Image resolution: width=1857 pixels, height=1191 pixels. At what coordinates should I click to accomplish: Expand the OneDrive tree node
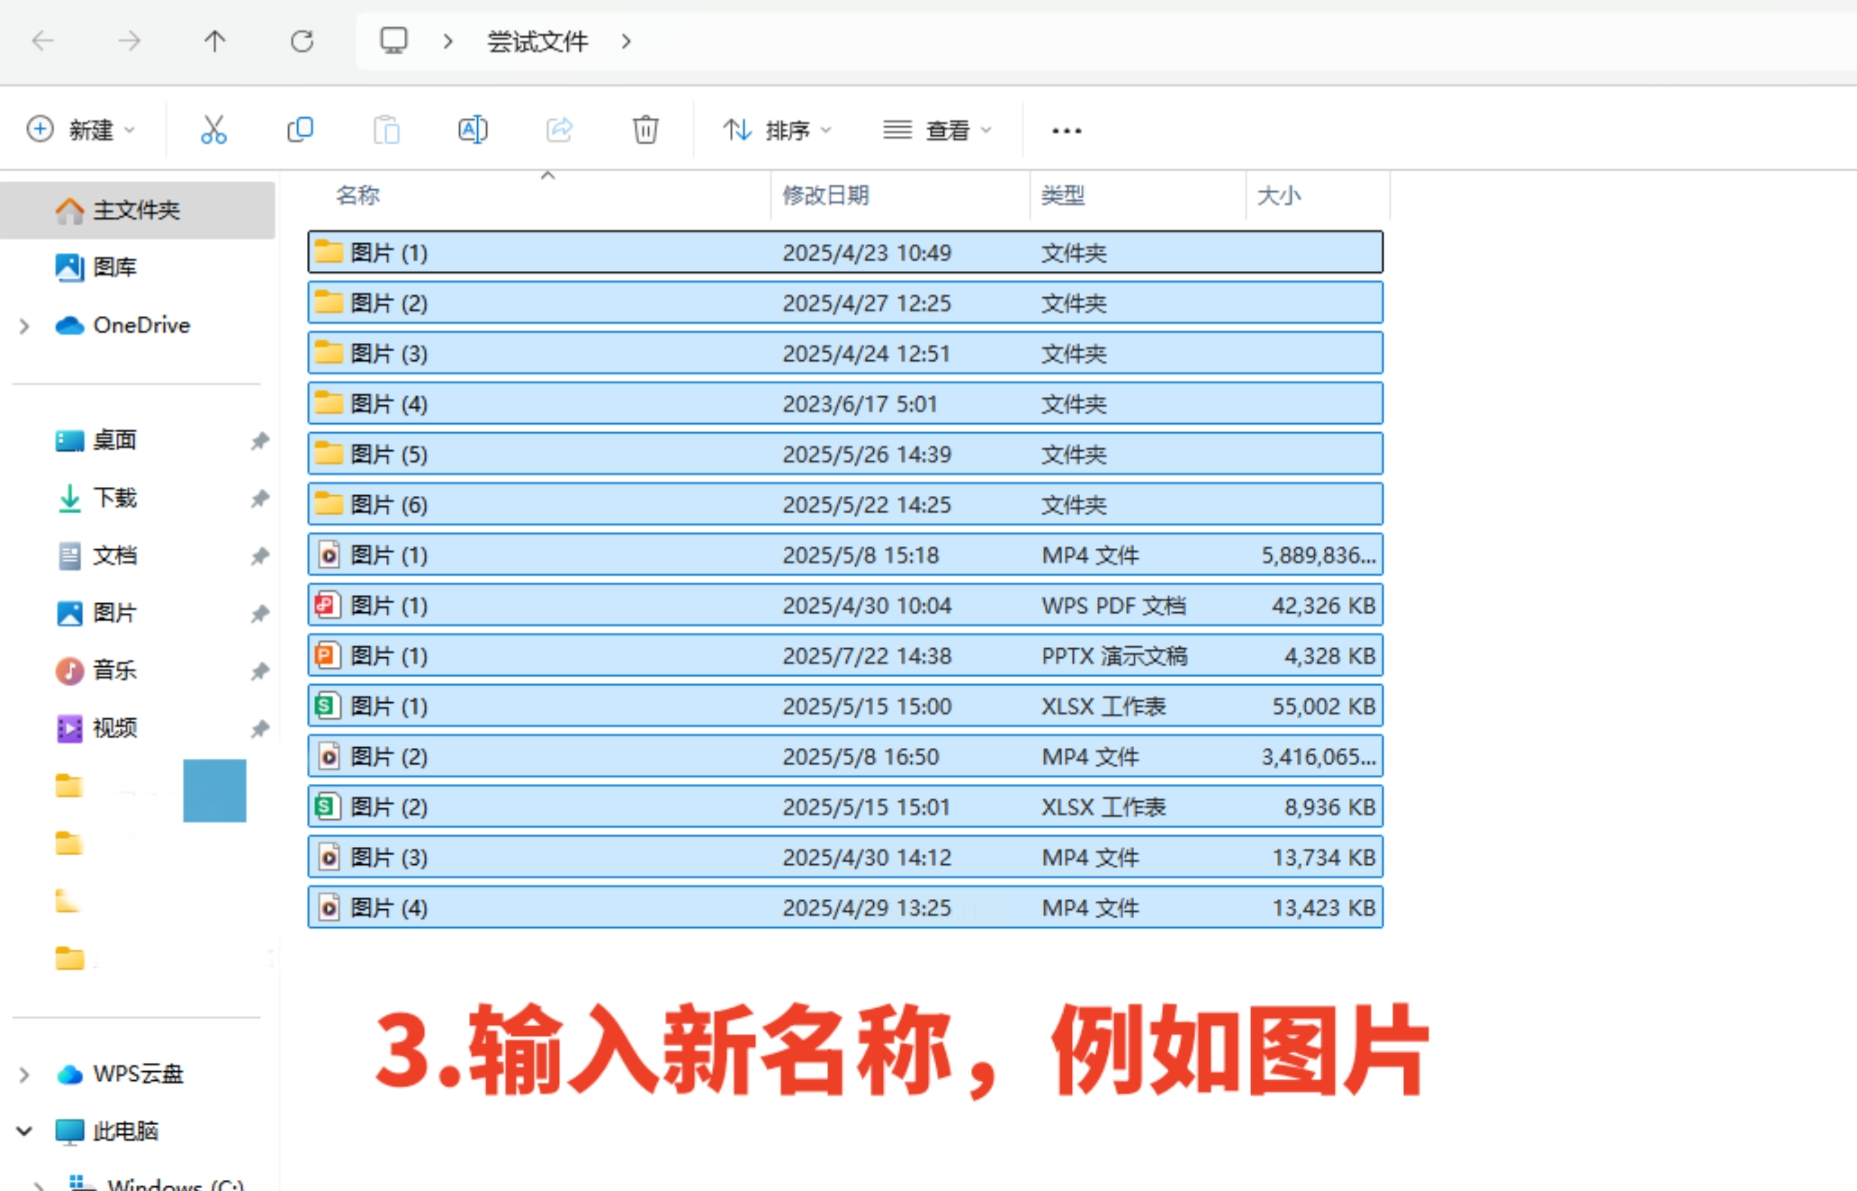pos(25,326)
